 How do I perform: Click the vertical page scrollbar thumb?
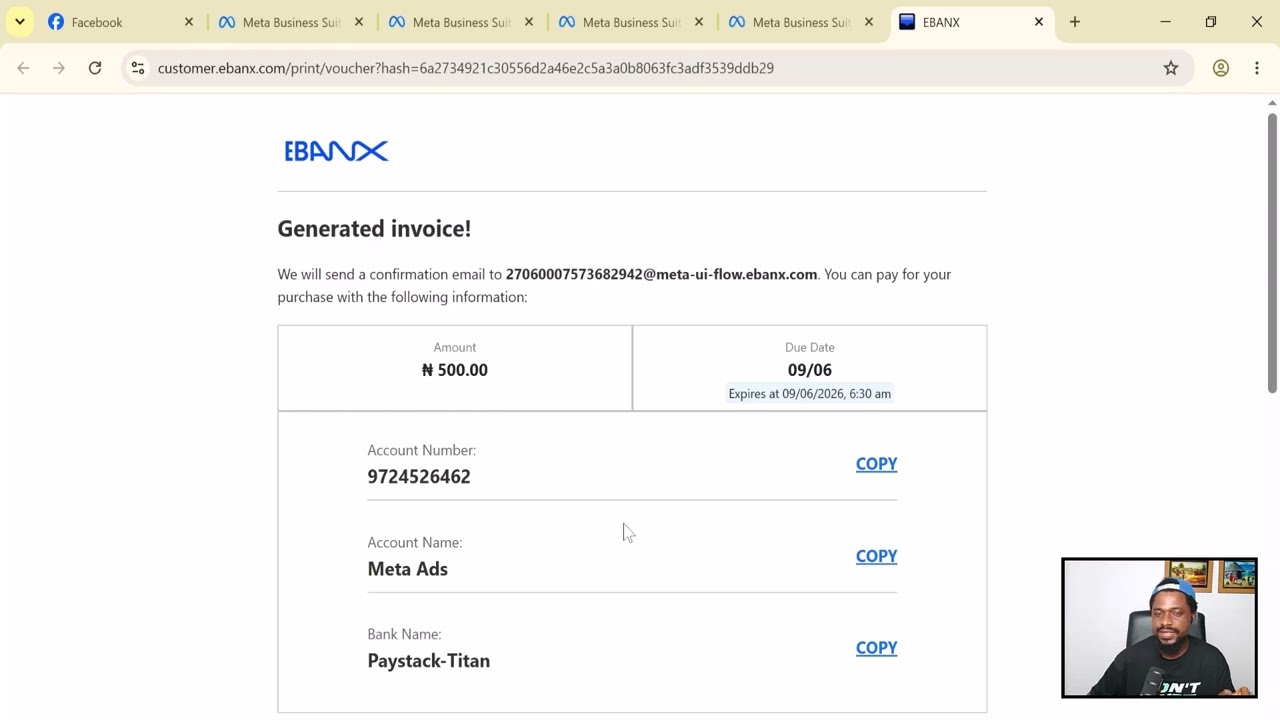(1272, 252)
